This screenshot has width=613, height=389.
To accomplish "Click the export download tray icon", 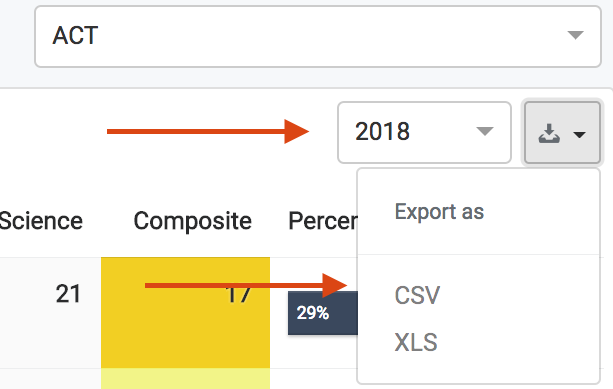I will tap(549, 133).
